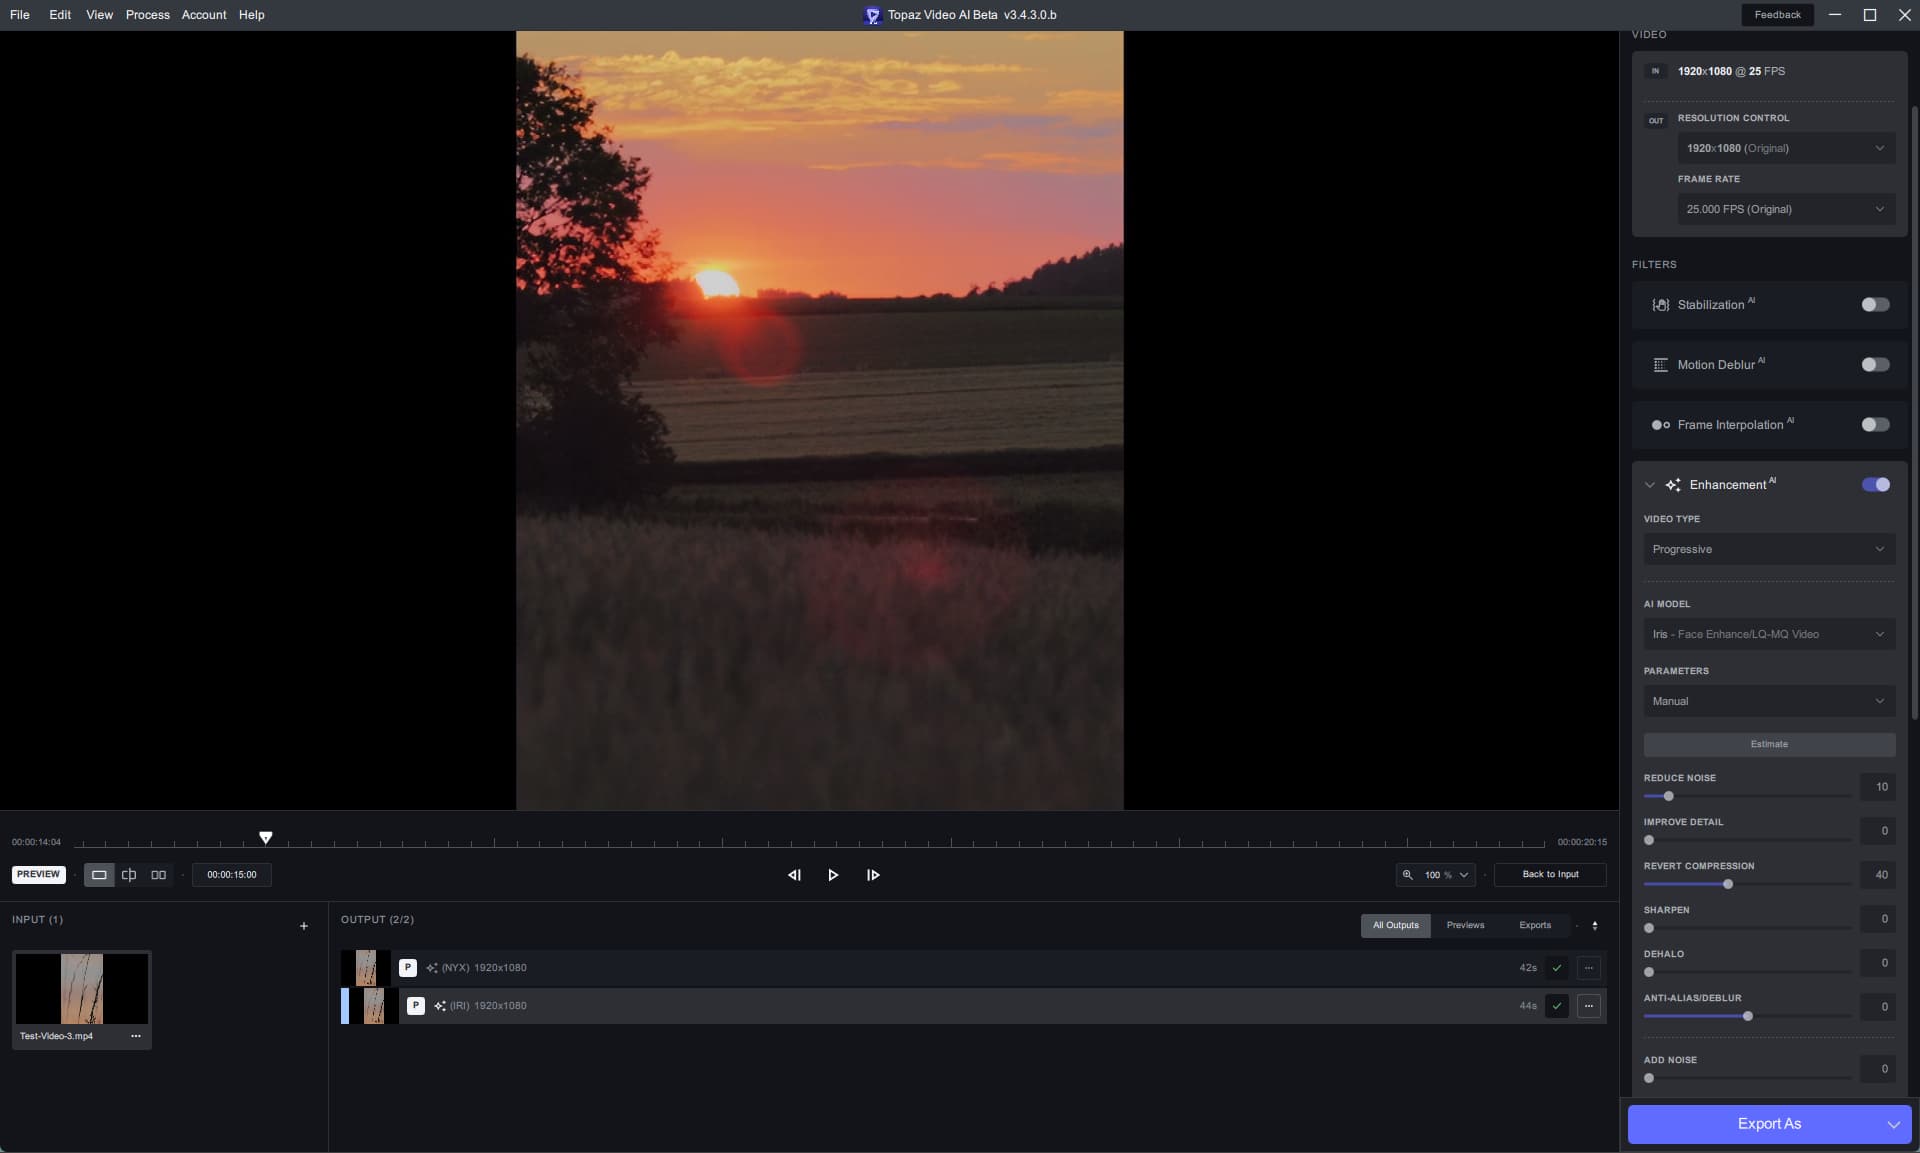This screenshot has width=1920, height=1153.
Task: Add new input with plus icon
Action: 304,926
